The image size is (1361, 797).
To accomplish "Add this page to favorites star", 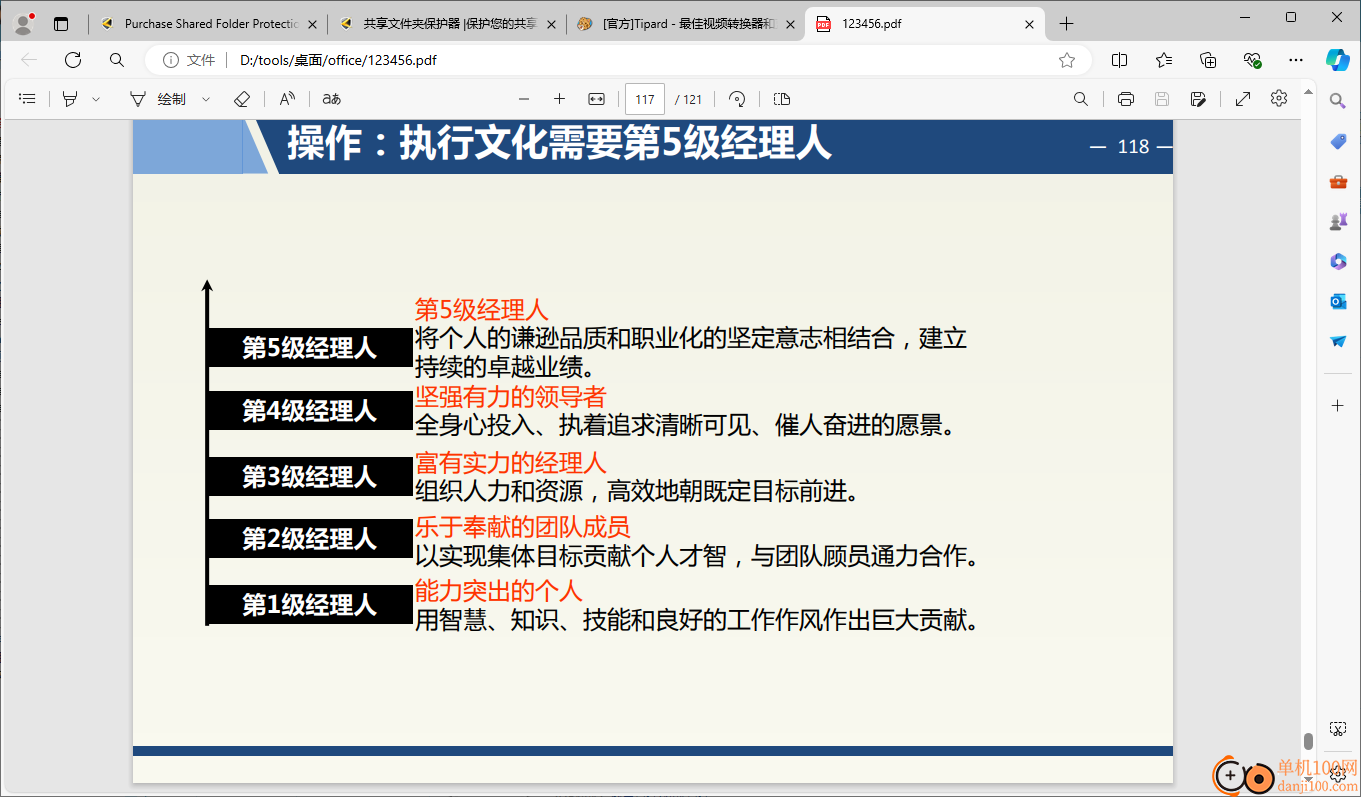I will pyautogui.click(x=1067, y=60).
